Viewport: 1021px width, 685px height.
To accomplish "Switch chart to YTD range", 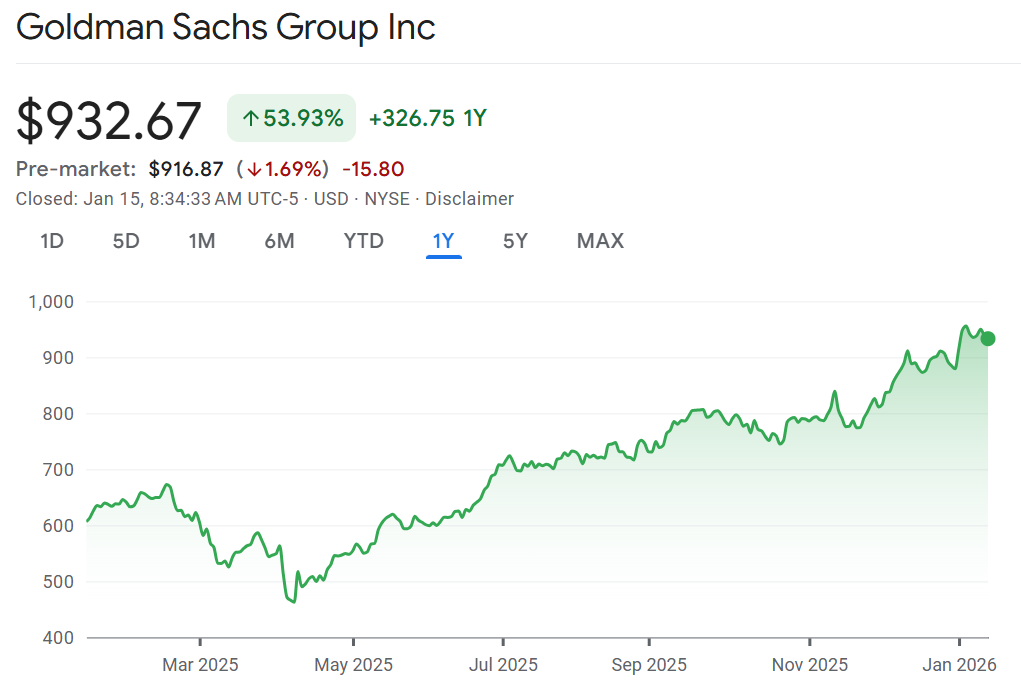I will click(364, 241).
